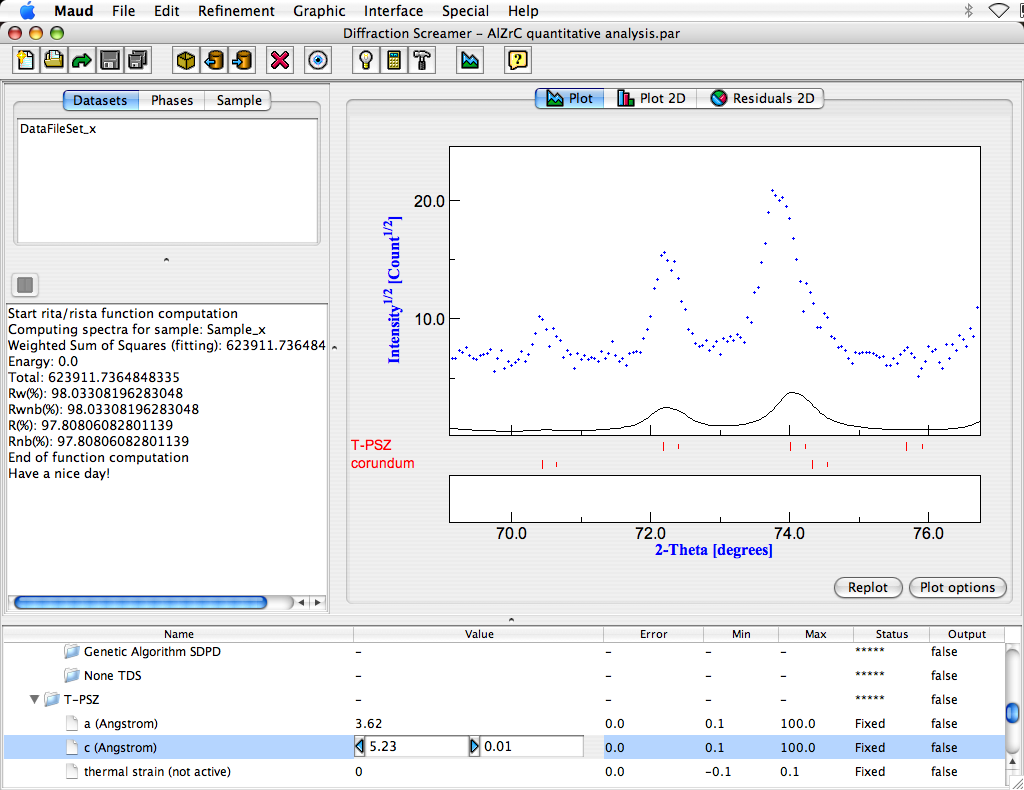Click the light bulb toolbar icon
The width and height of the screenshot is (1024, 790).
coord(367,60)
